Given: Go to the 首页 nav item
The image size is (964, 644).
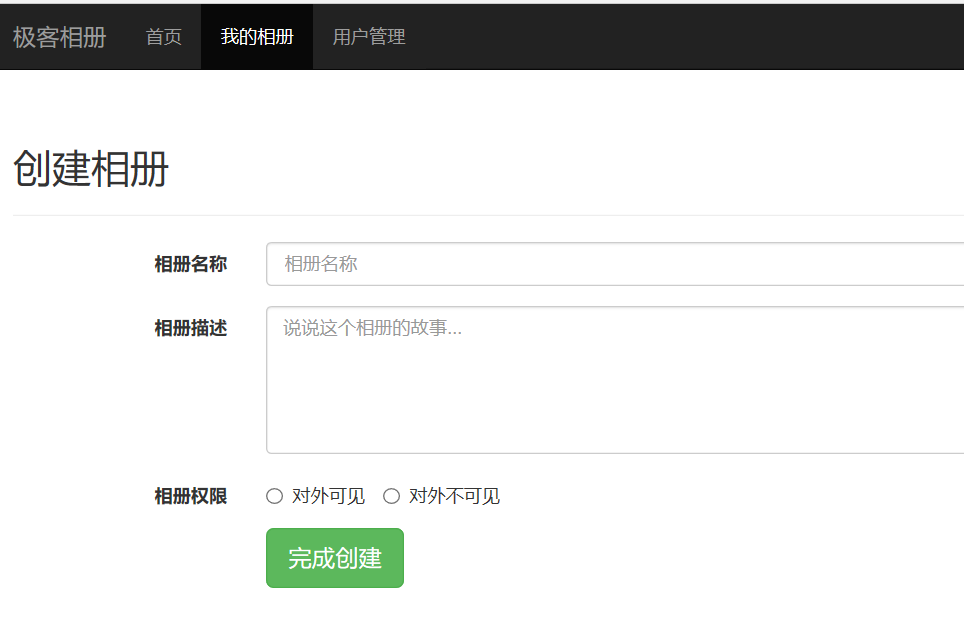Looking at the screenshot, I should click(x=164, y=37).
